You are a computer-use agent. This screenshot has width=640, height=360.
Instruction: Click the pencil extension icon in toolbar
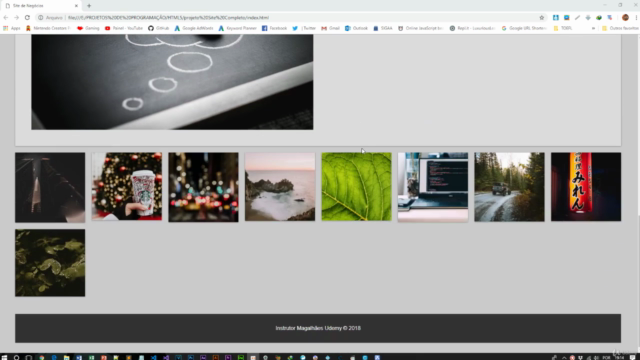577,18
